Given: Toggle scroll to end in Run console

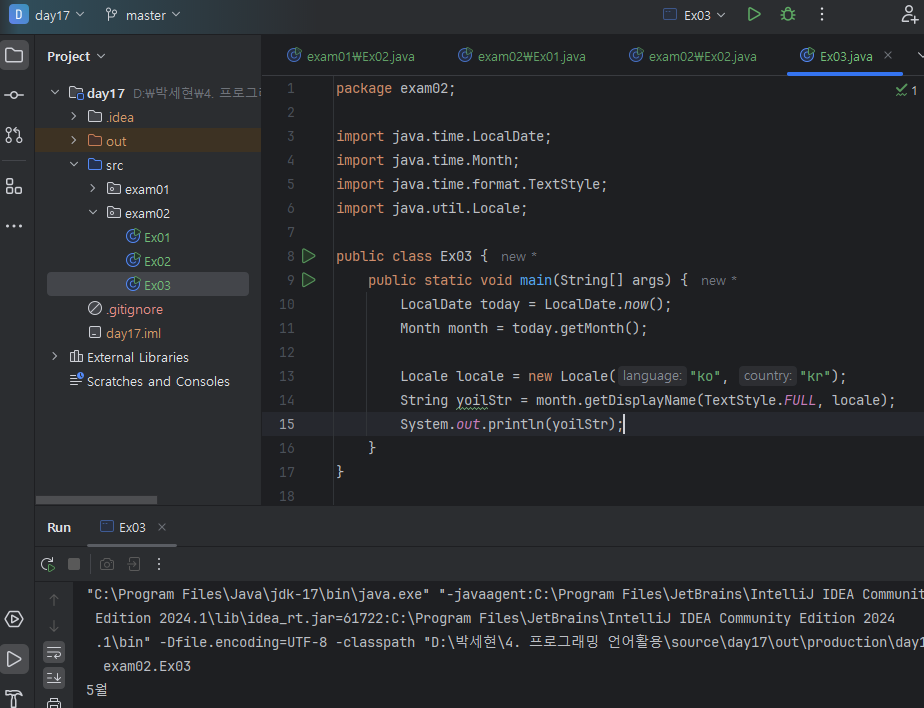Looking at the screenshot, I should tap(54, 679).
